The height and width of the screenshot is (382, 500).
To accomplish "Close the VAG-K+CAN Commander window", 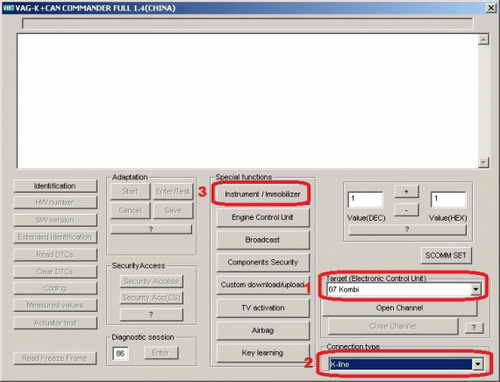I will tap(492, 8).
